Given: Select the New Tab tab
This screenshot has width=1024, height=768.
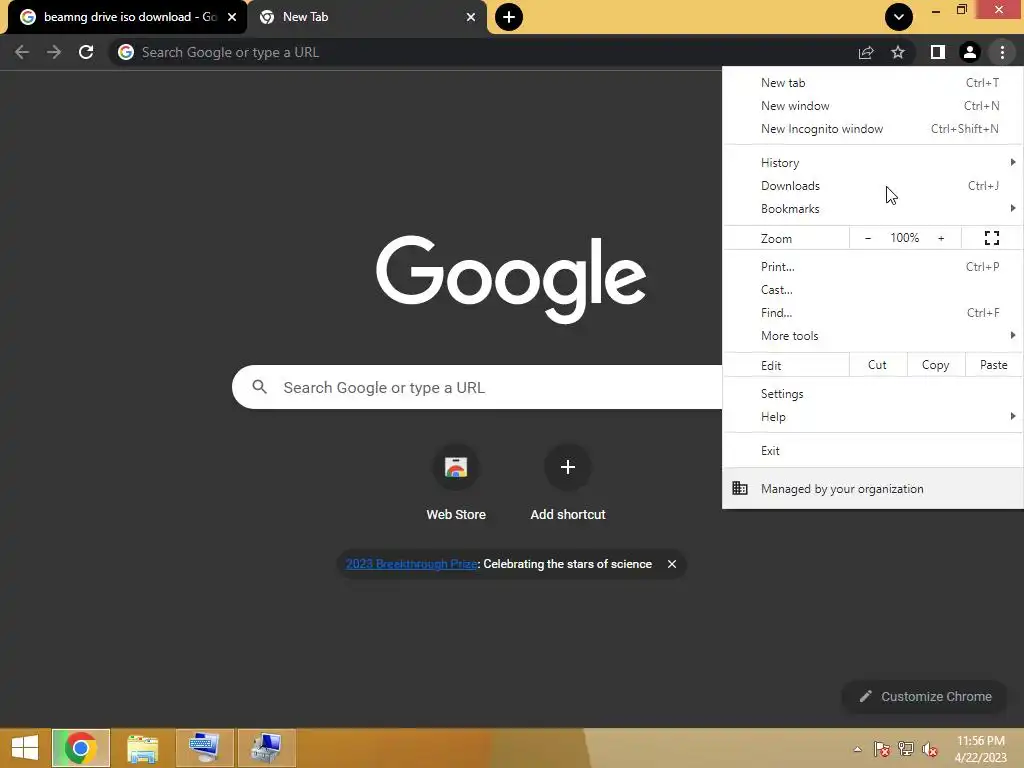Looking at the screenshot, I should [x=367, y=17].
